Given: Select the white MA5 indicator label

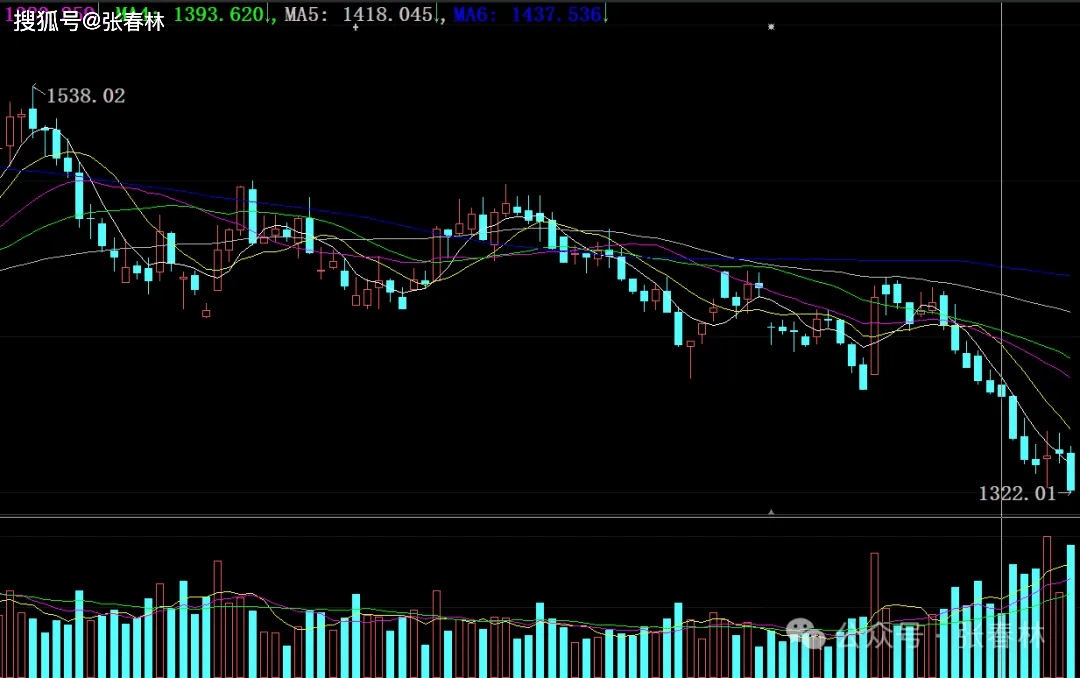Looking at the screenshot, I should [309, 14].
